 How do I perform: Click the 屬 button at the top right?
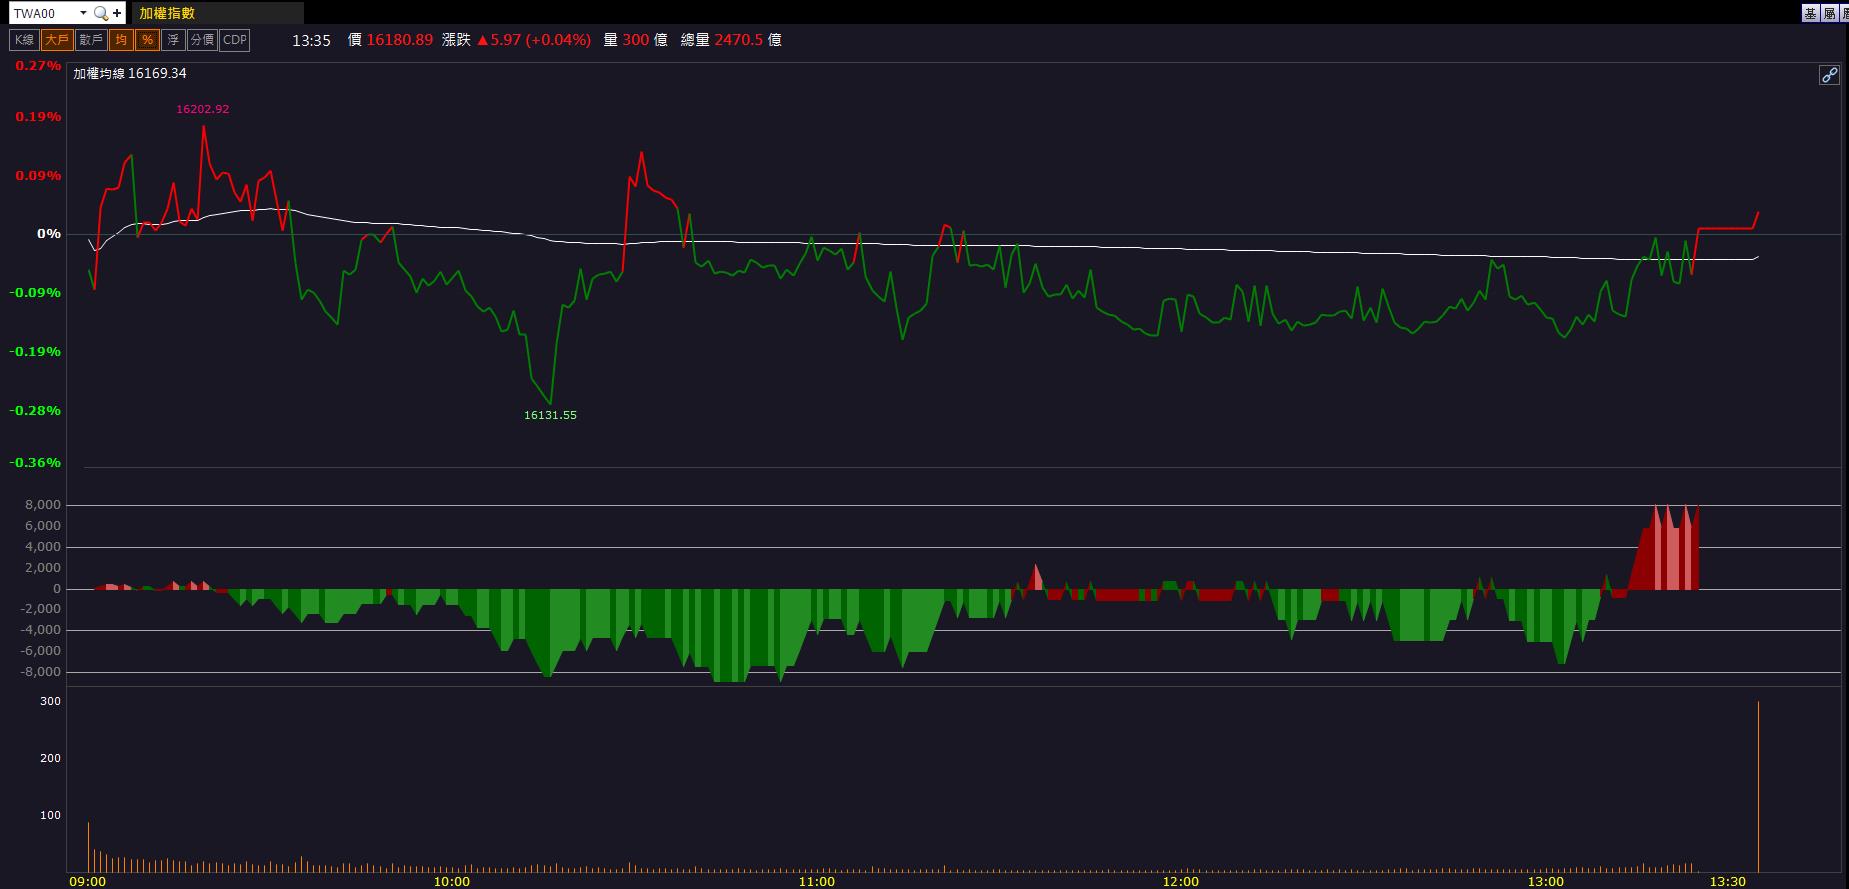point(1829,13)
